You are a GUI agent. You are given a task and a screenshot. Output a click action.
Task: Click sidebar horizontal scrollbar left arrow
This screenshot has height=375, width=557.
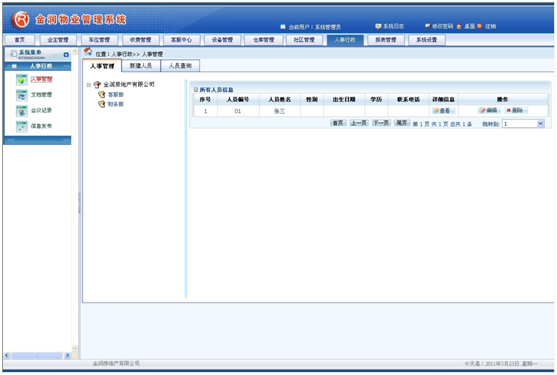(7, 355)
